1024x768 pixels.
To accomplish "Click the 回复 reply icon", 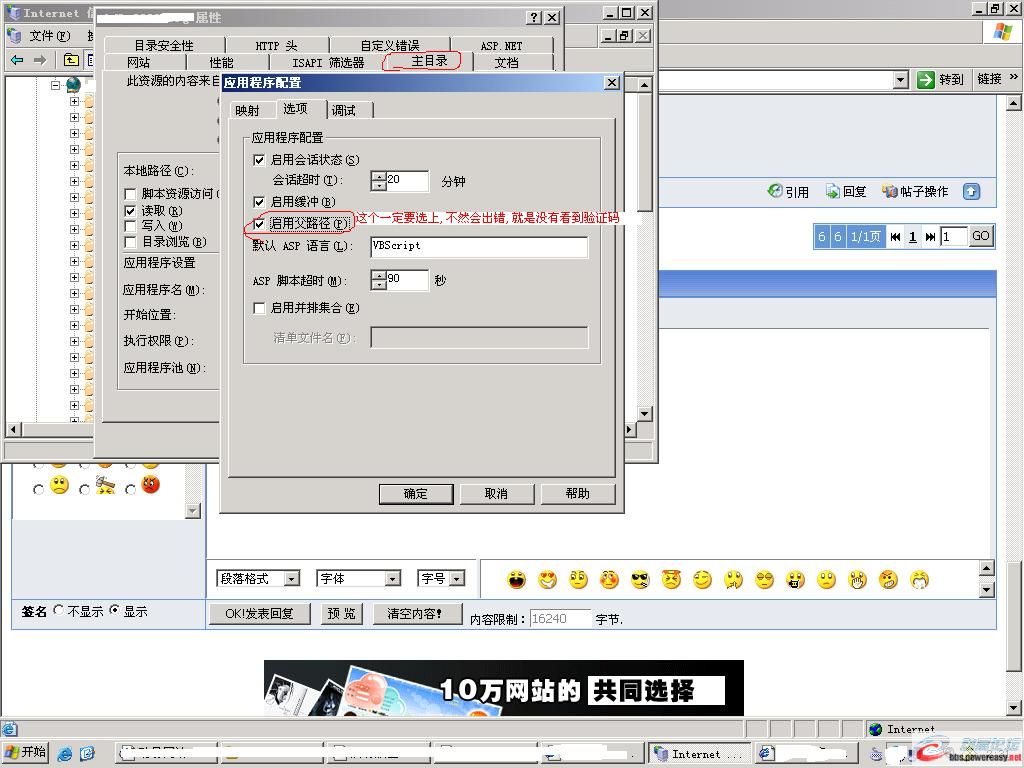I will pyautogui.click(x=832, y=191).
